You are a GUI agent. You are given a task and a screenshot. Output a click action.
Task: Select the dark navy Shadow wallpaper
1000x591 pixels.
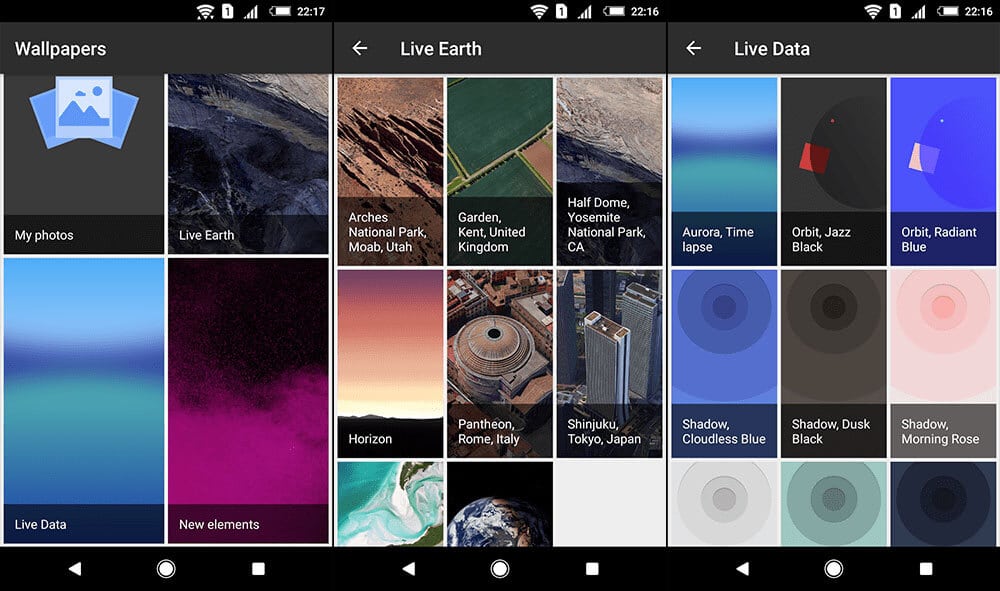pos(943,504)
